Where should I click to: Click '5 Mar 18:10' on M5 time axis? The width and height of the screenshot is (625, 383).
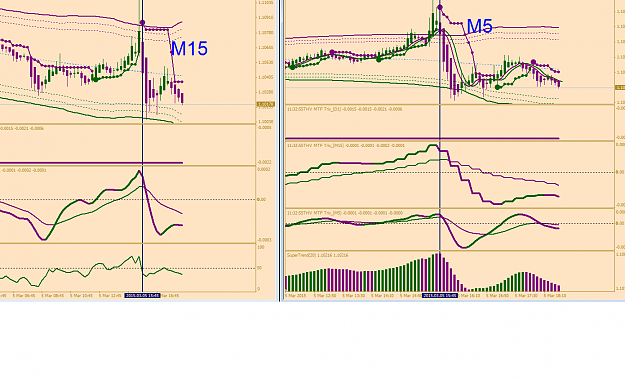pos(554,296)
